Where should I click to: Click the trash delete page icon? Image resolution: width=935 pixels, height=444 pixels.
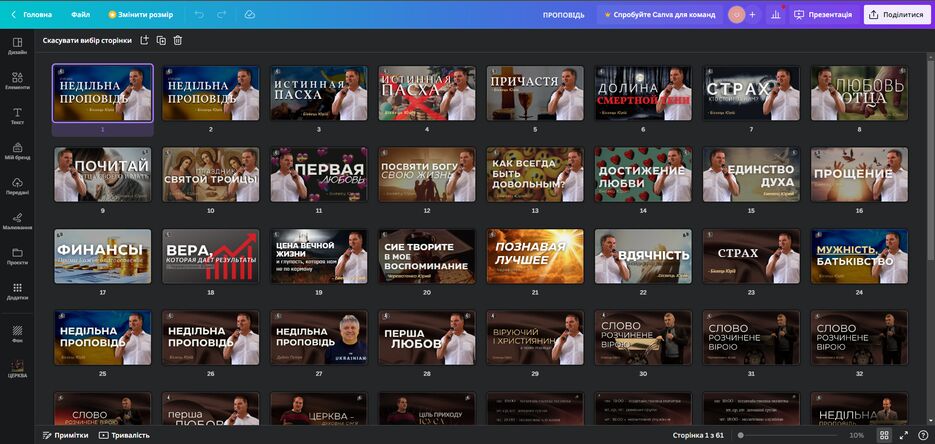[178, 40]
